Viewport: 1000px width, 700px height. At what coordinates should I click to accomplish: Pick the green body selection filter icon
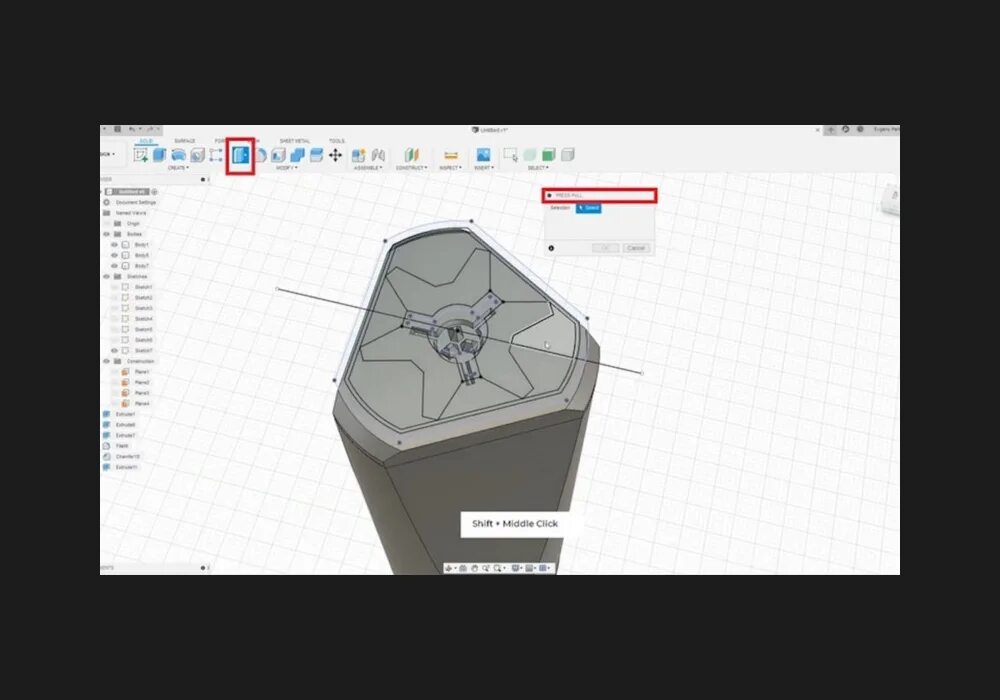pyautogui.click(x=548, y=155)
